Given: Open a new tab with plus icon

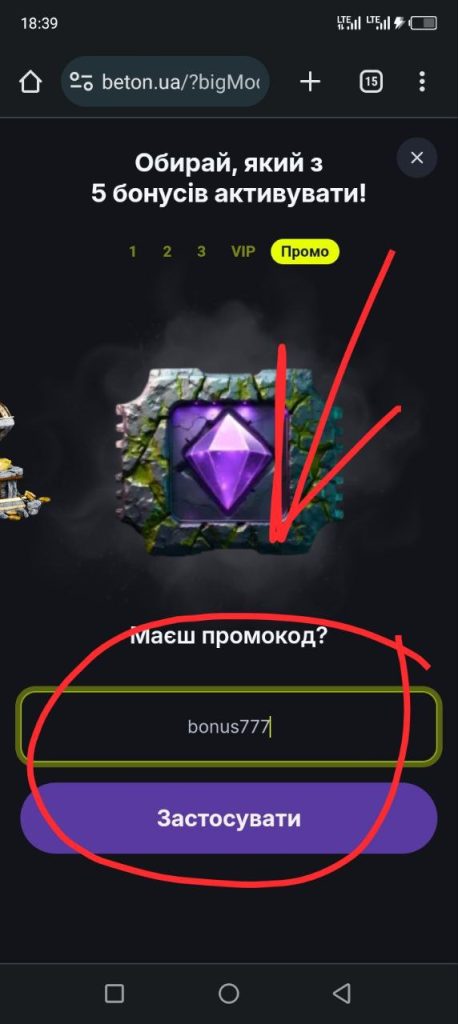Looking at the screenshot, I should [310, 82].
